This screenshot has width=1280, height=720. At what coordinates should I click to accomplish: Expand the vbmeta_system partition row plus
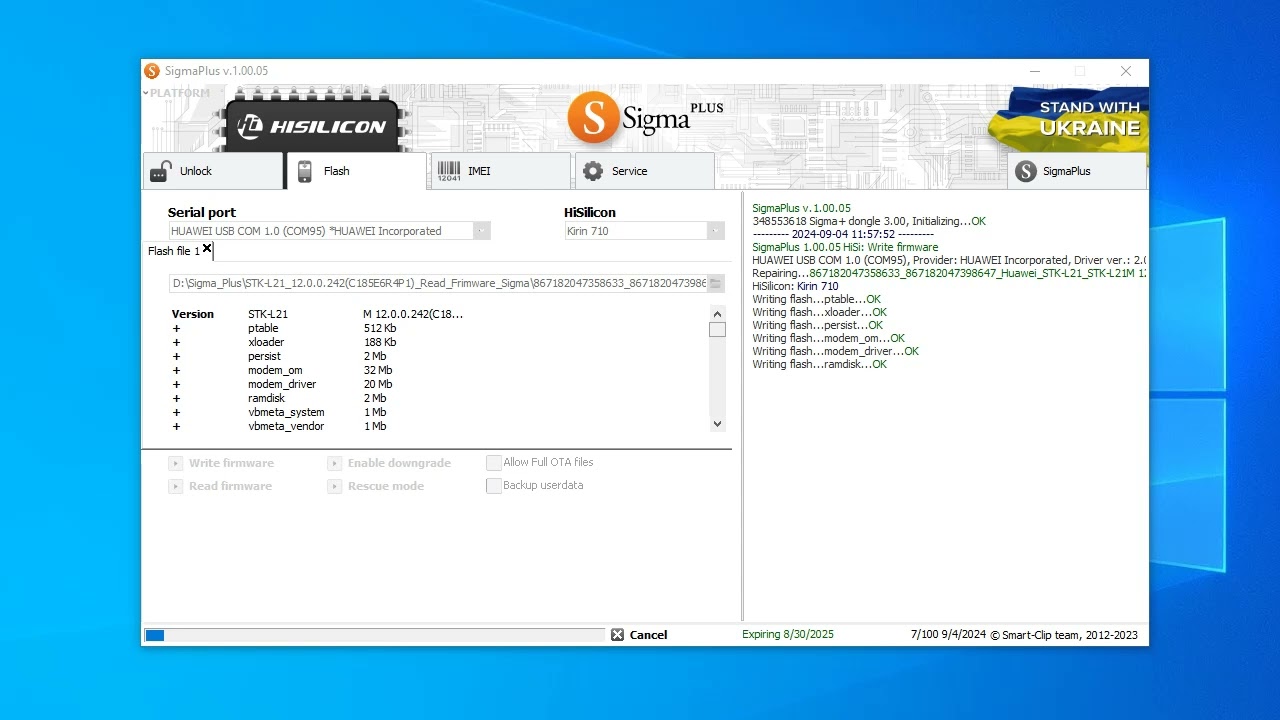point(176,412)
